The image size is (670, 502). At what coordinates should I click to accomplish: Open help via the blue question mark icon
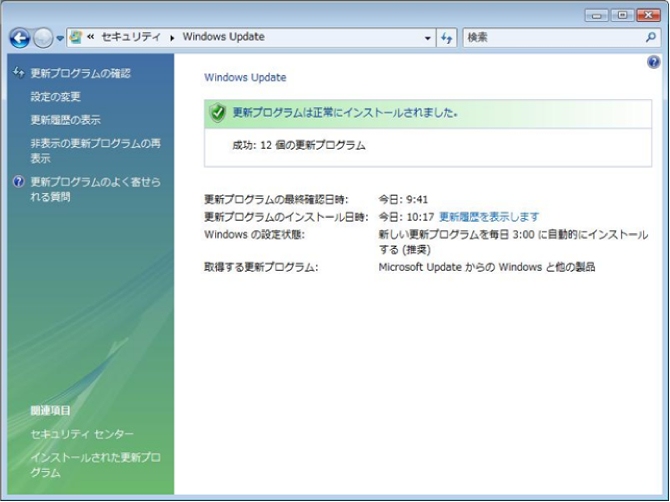tap(654, 62)
